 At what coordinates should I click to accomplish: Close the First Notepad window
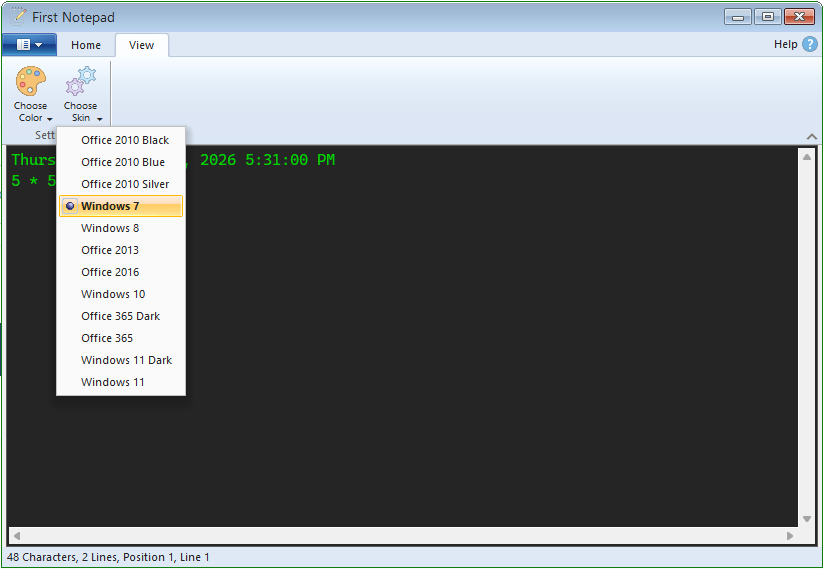(799, 17)
